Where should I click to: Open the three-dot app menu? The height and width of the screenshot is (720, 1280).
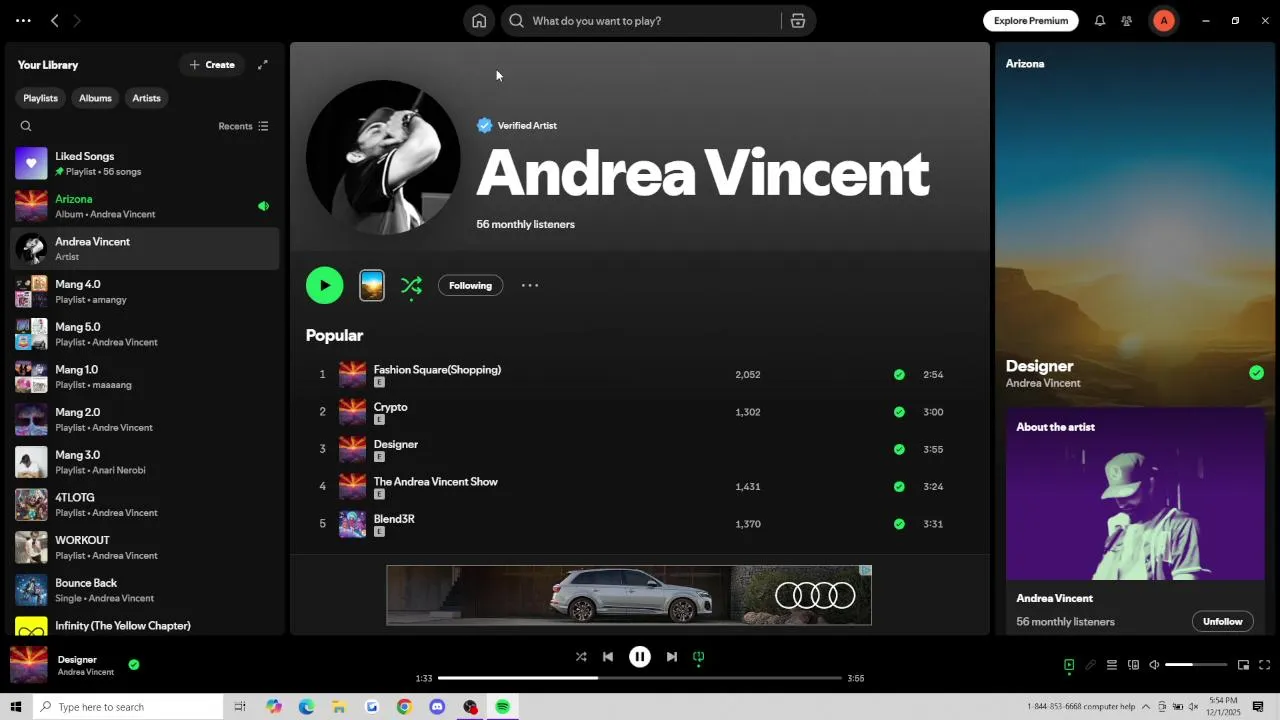23,20
